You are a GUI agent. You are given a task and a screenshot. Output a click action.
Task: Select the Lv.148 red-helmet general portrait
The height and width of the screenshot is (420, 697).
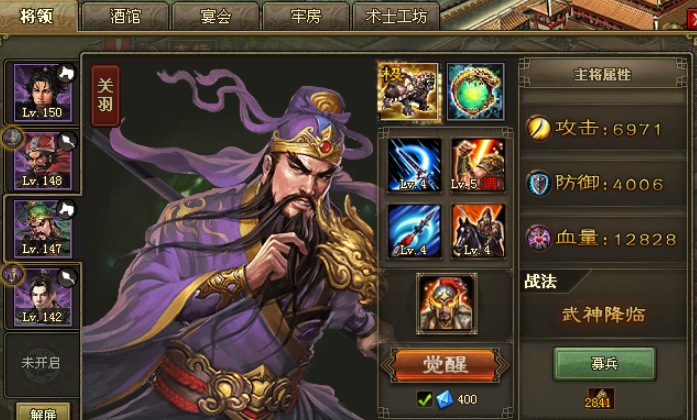pos(43,161)
